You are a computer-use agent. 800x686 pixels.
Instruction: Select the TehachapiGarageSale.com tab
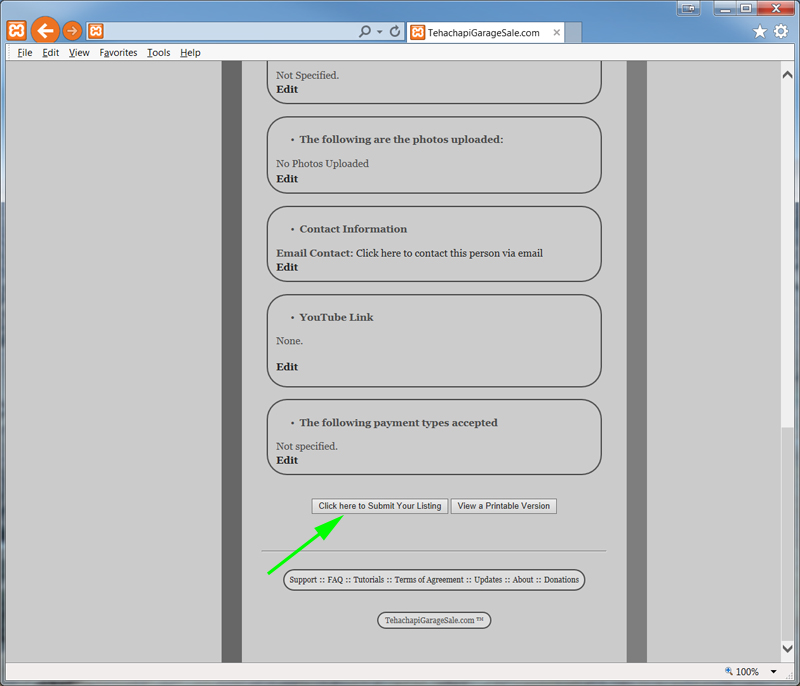tap(485, 33)
